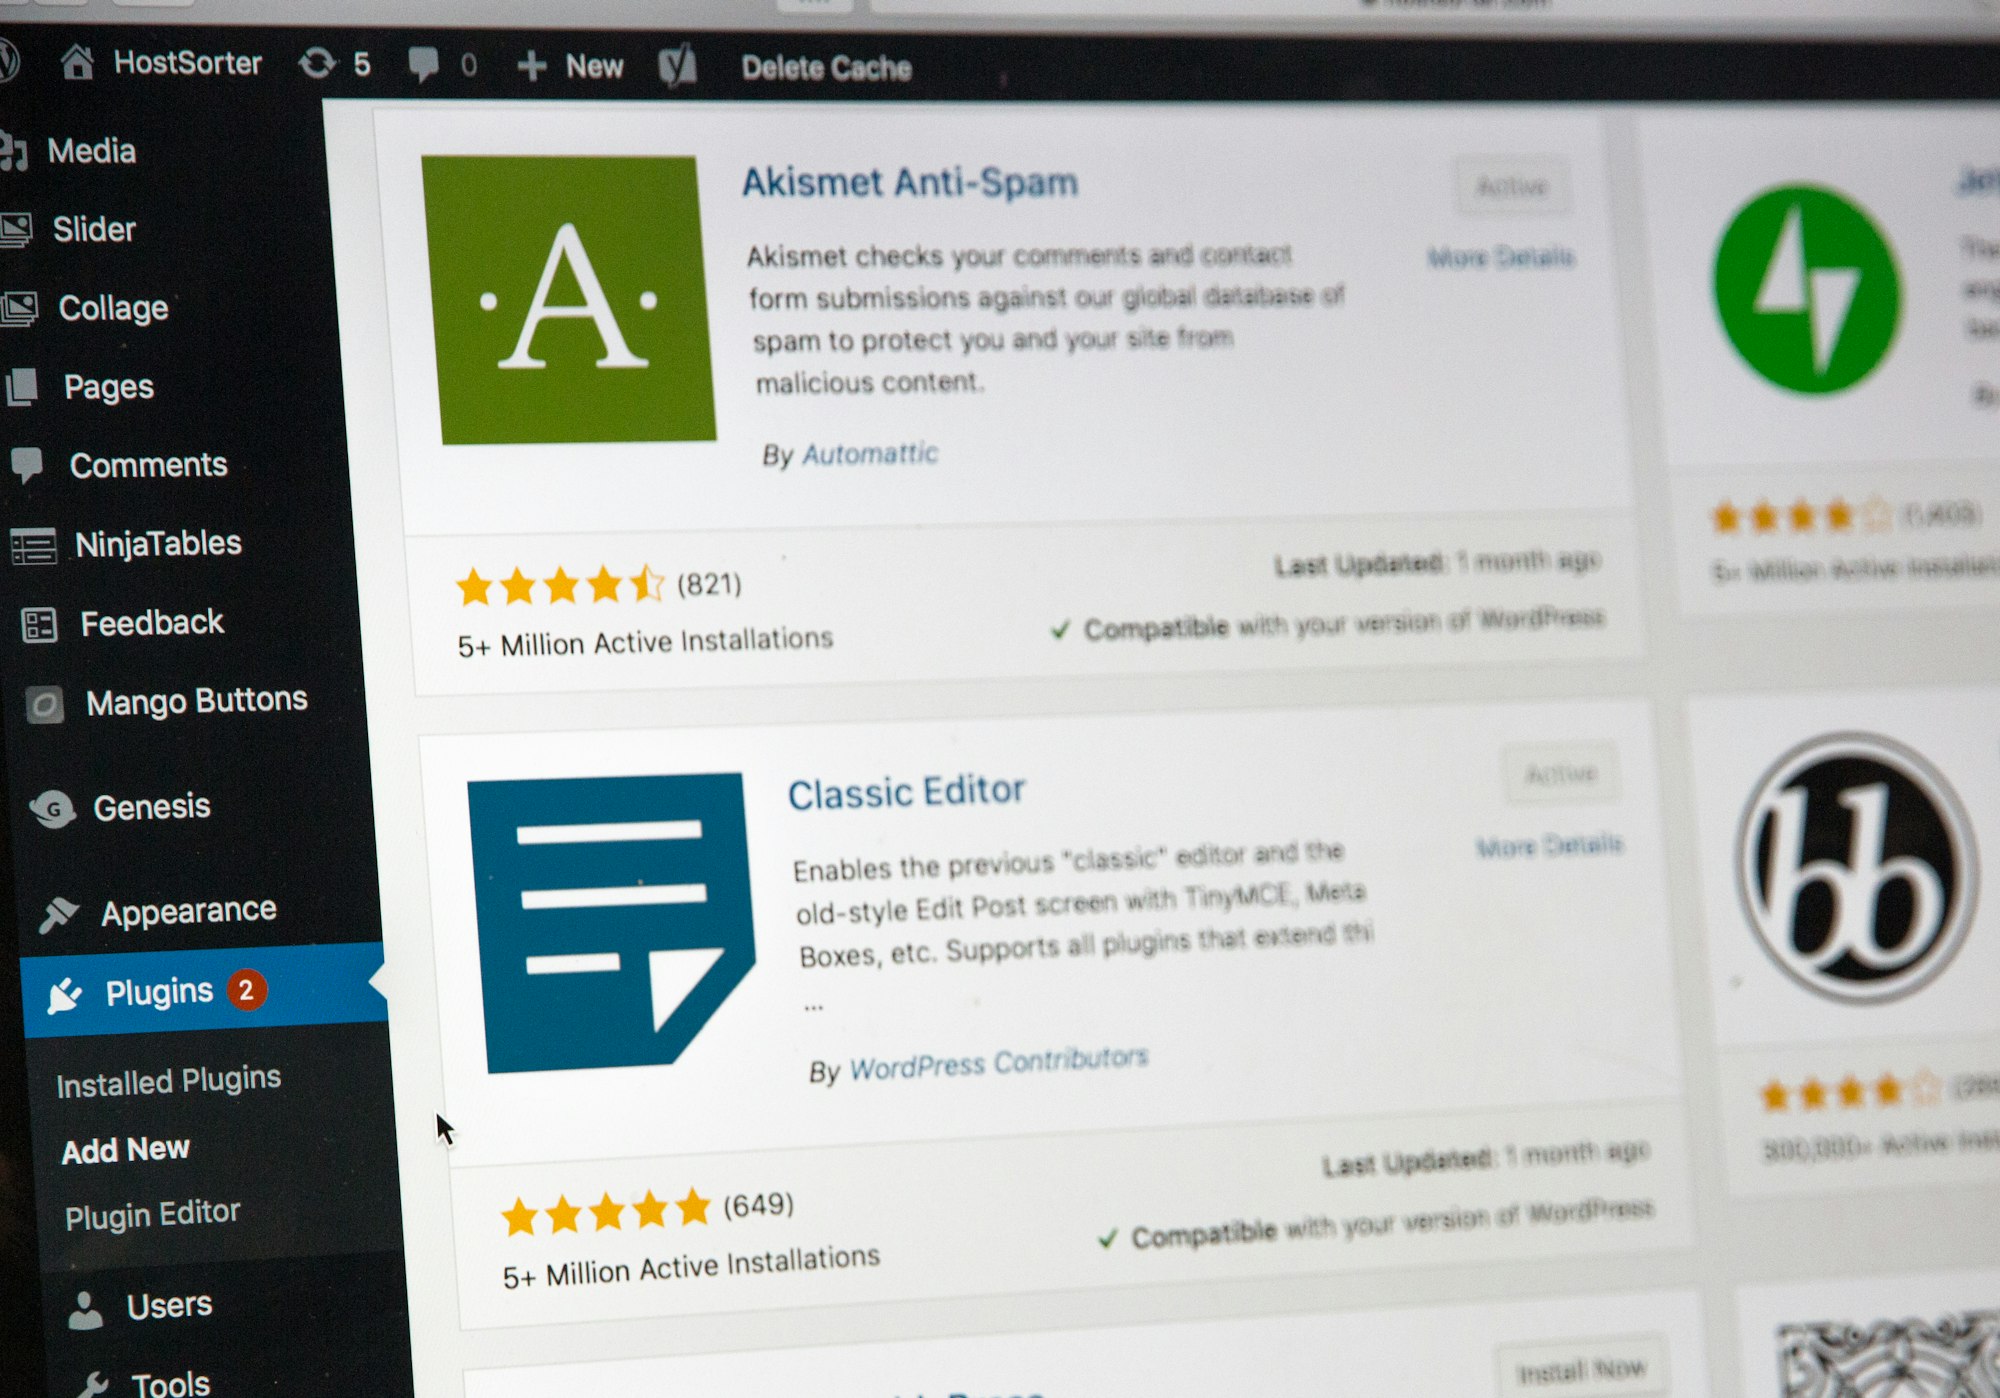Toggle the Plugins notification badge
2000x1398 pixels.
click(x=246, y=991)
